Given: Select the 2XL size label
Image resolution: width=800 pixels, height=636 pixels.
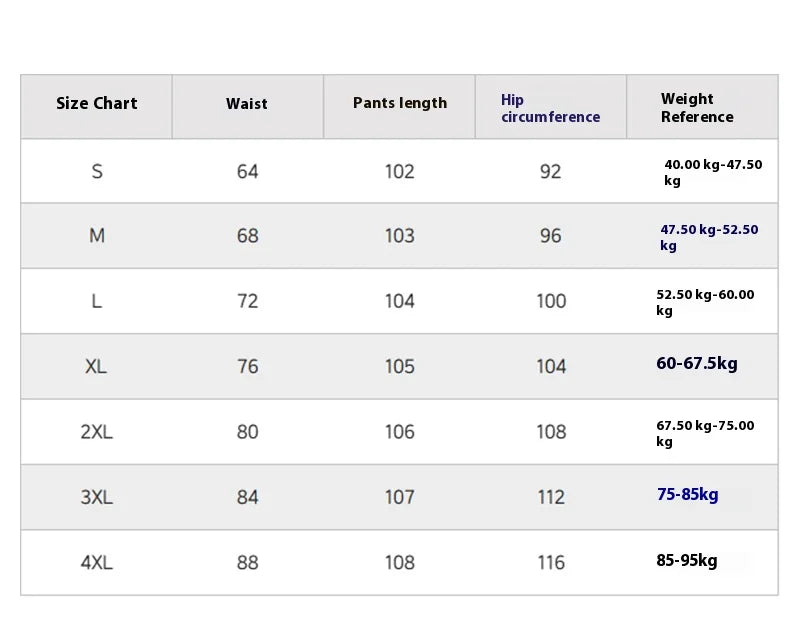Looking at the screenshot, I should click(x=96, y=432).
